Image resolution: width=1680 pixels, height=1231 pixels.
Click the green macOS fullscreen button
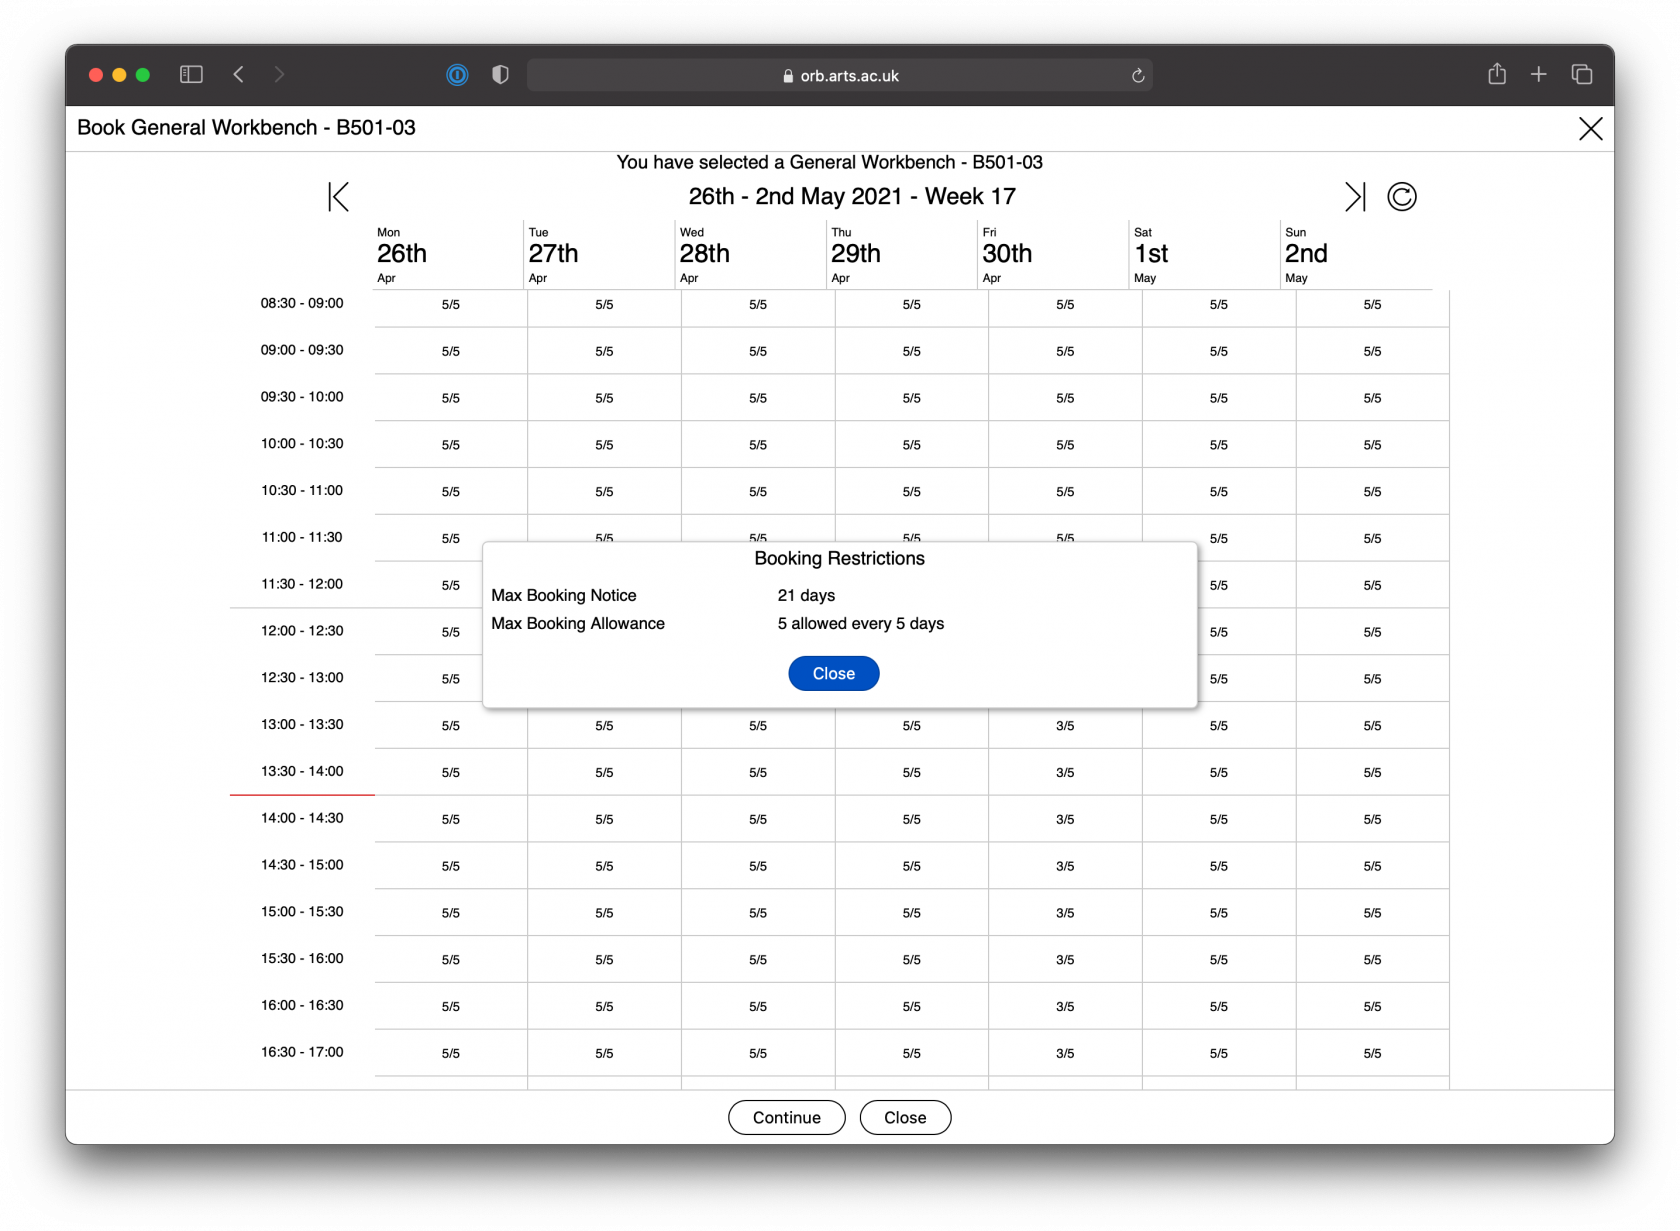click(143, 75)
